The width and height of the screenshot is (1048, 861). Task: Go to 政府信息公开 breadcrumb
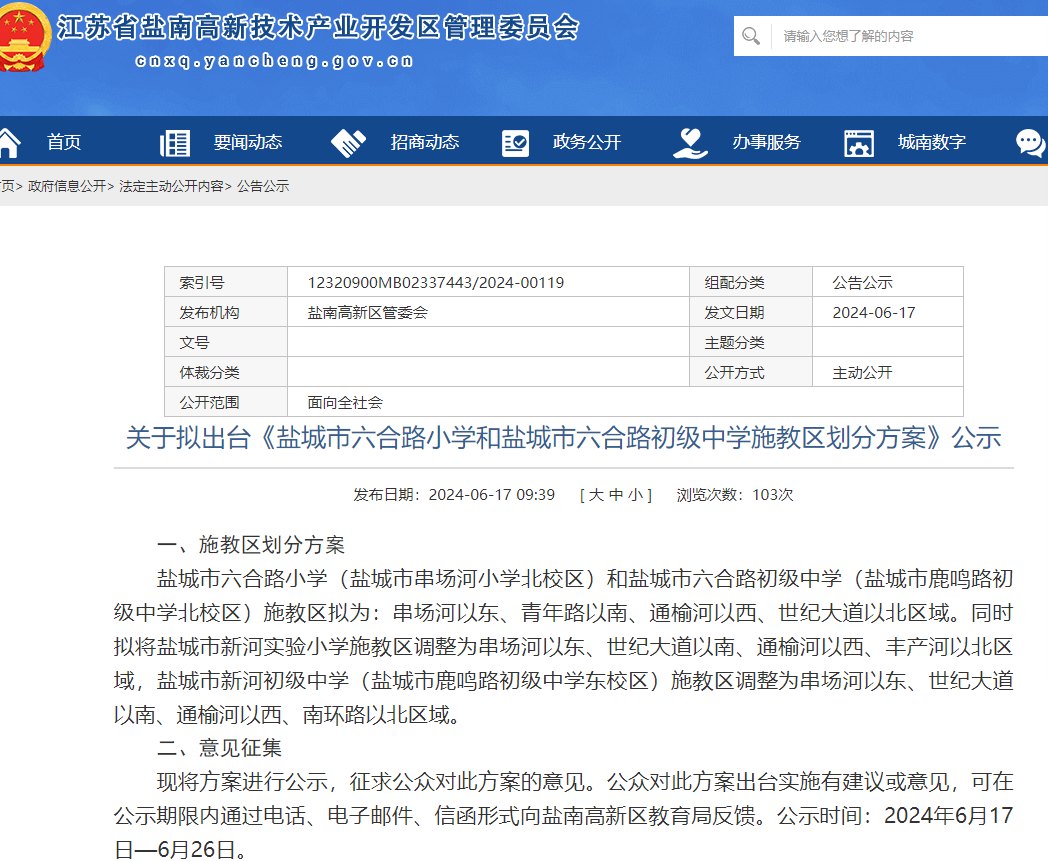67,186
